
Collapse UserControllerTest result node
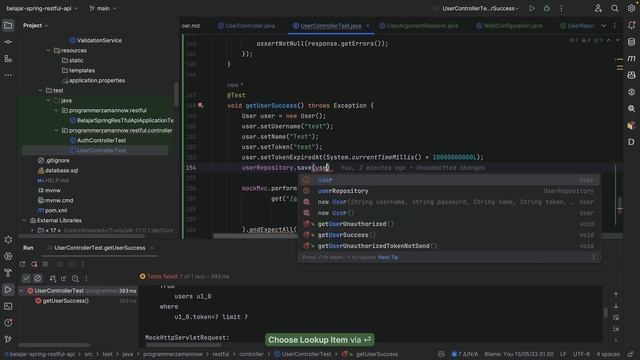22,291
